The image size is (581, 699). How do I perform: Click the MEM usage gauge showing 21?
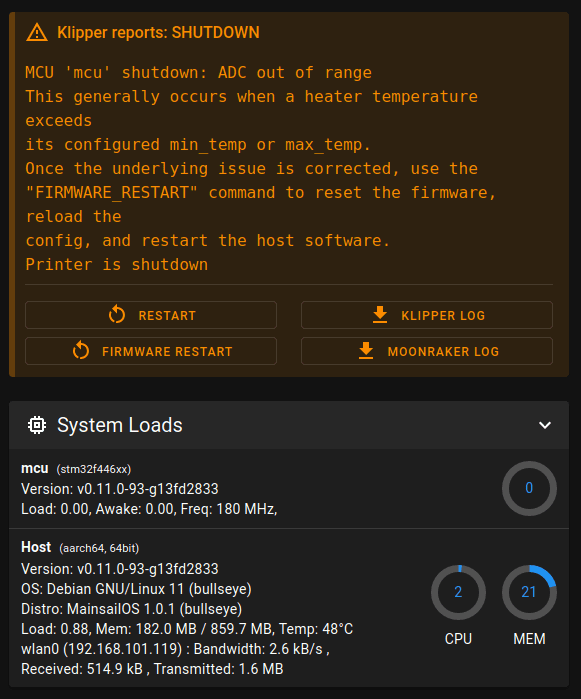(x=529, y=592)
